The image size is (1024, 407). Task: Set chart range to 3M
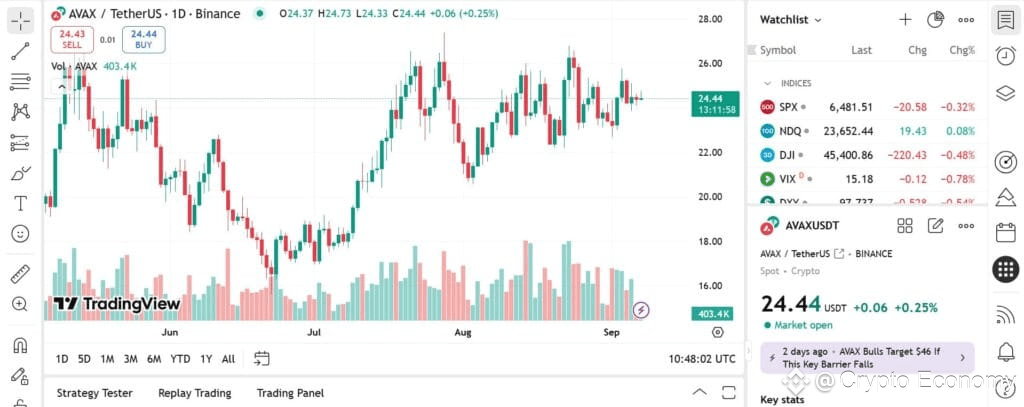[131, 359]
